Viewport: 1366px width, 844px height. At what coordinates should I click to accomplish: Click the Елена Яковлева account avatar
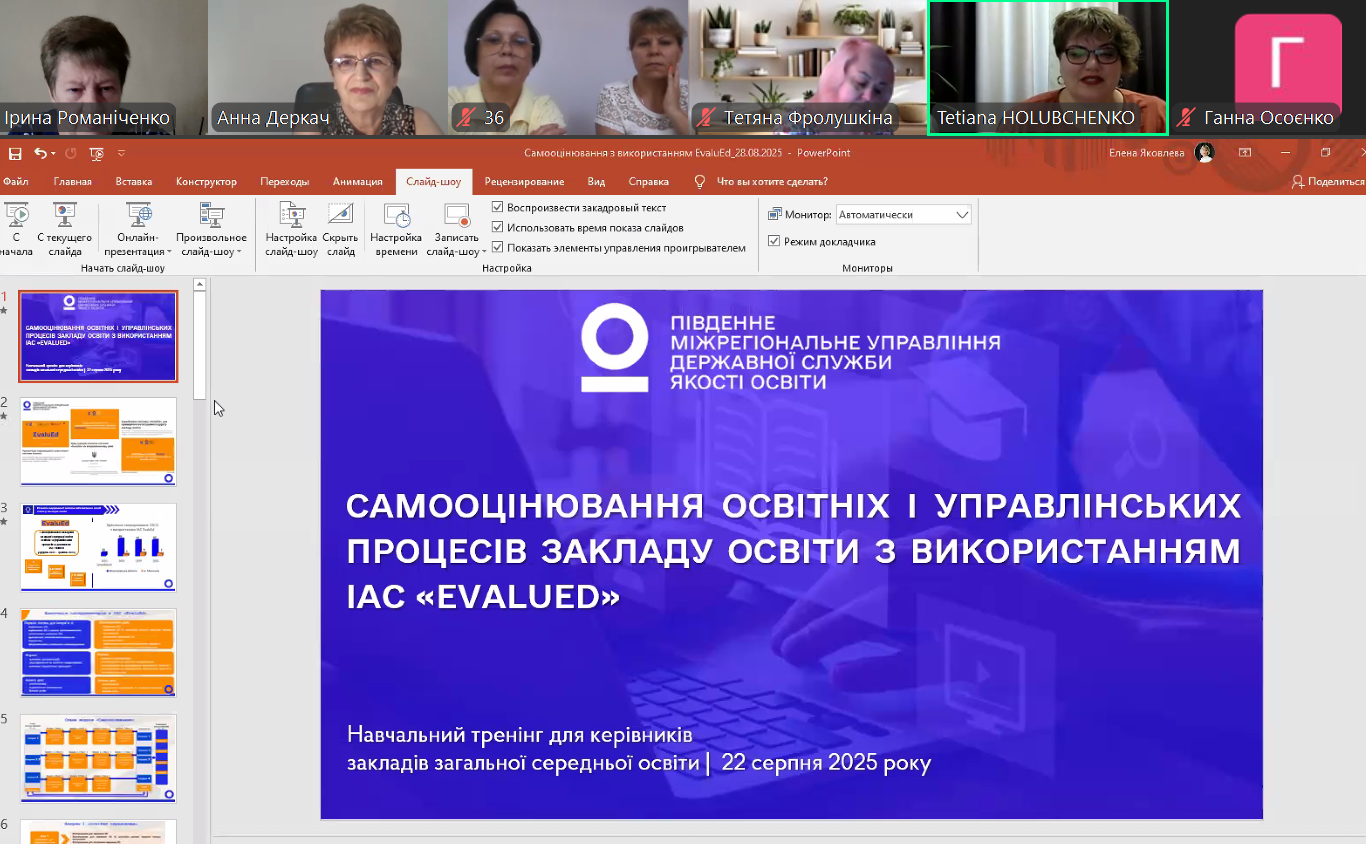click(x=1205, y=153)
